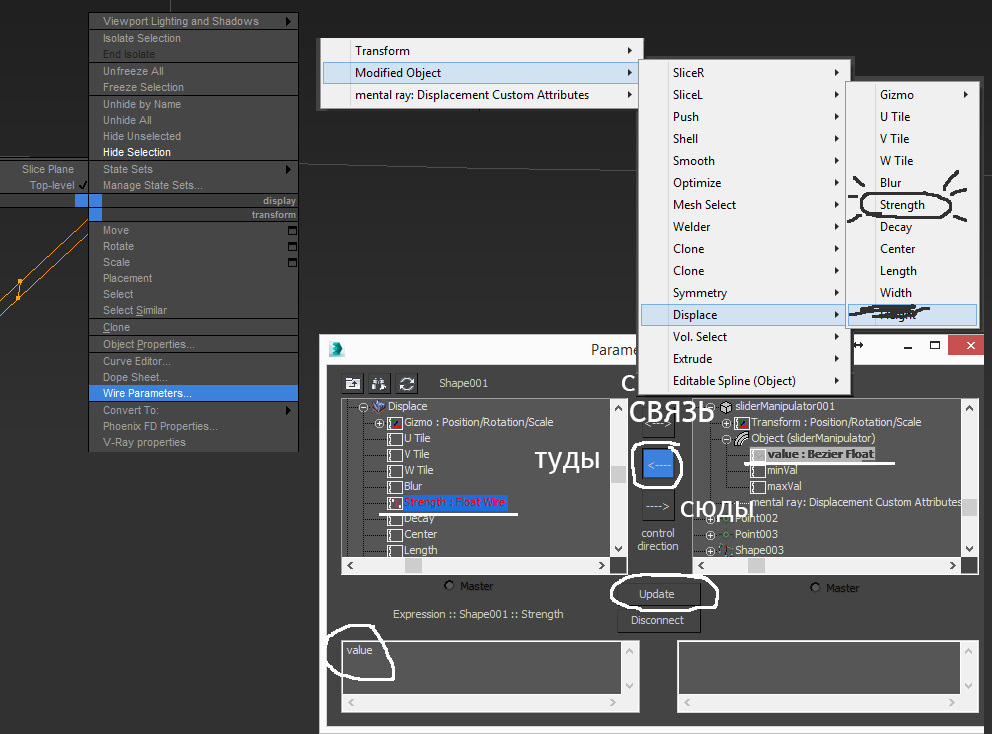Open State Sets submenu arrow
992x734 pixels.
(x=288, y=170)
